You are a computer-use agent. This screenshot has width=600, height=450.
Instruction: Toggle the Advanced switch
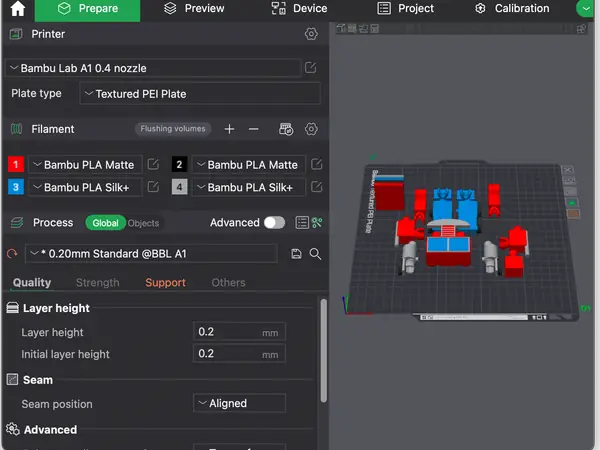pos(274,223)
